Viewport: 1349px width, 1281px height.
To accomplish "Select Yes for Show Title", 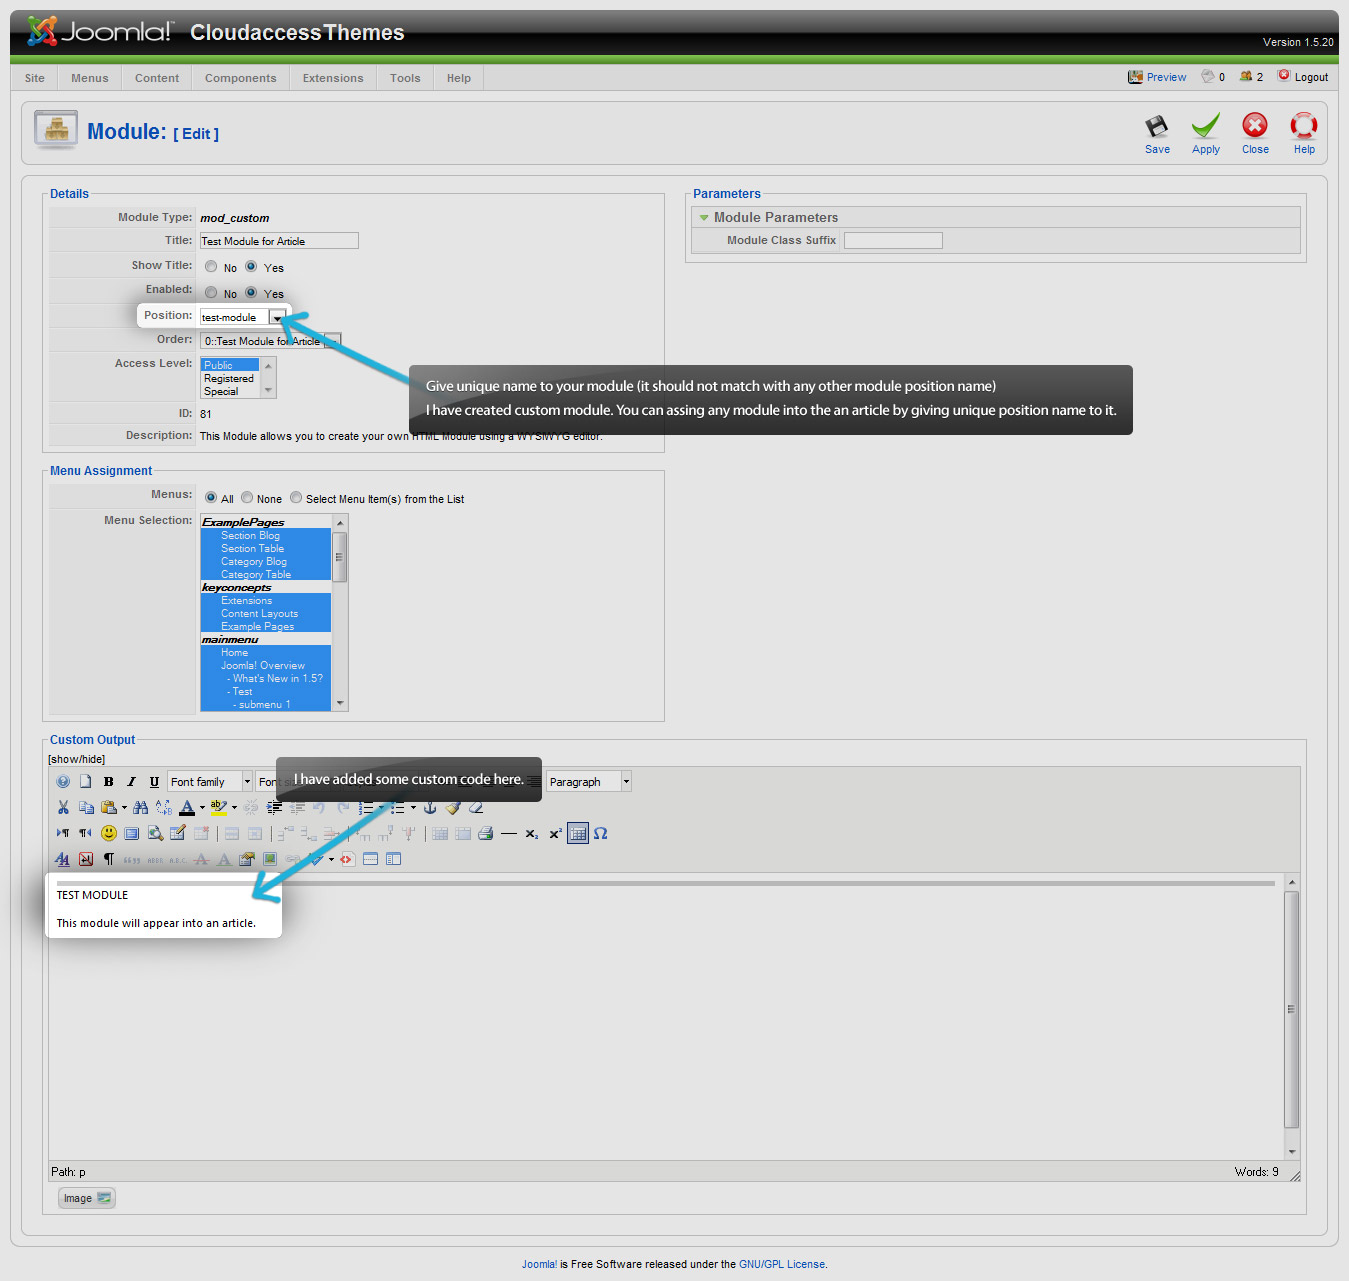I will coord(251,267).
